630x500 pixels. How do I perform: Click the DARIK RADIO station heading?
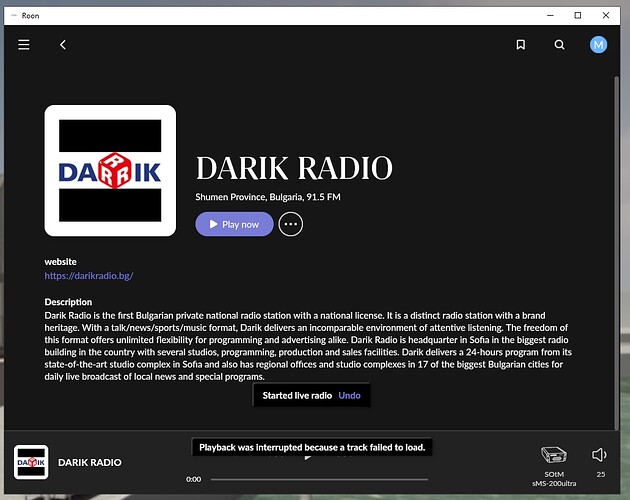click(294, 168)
